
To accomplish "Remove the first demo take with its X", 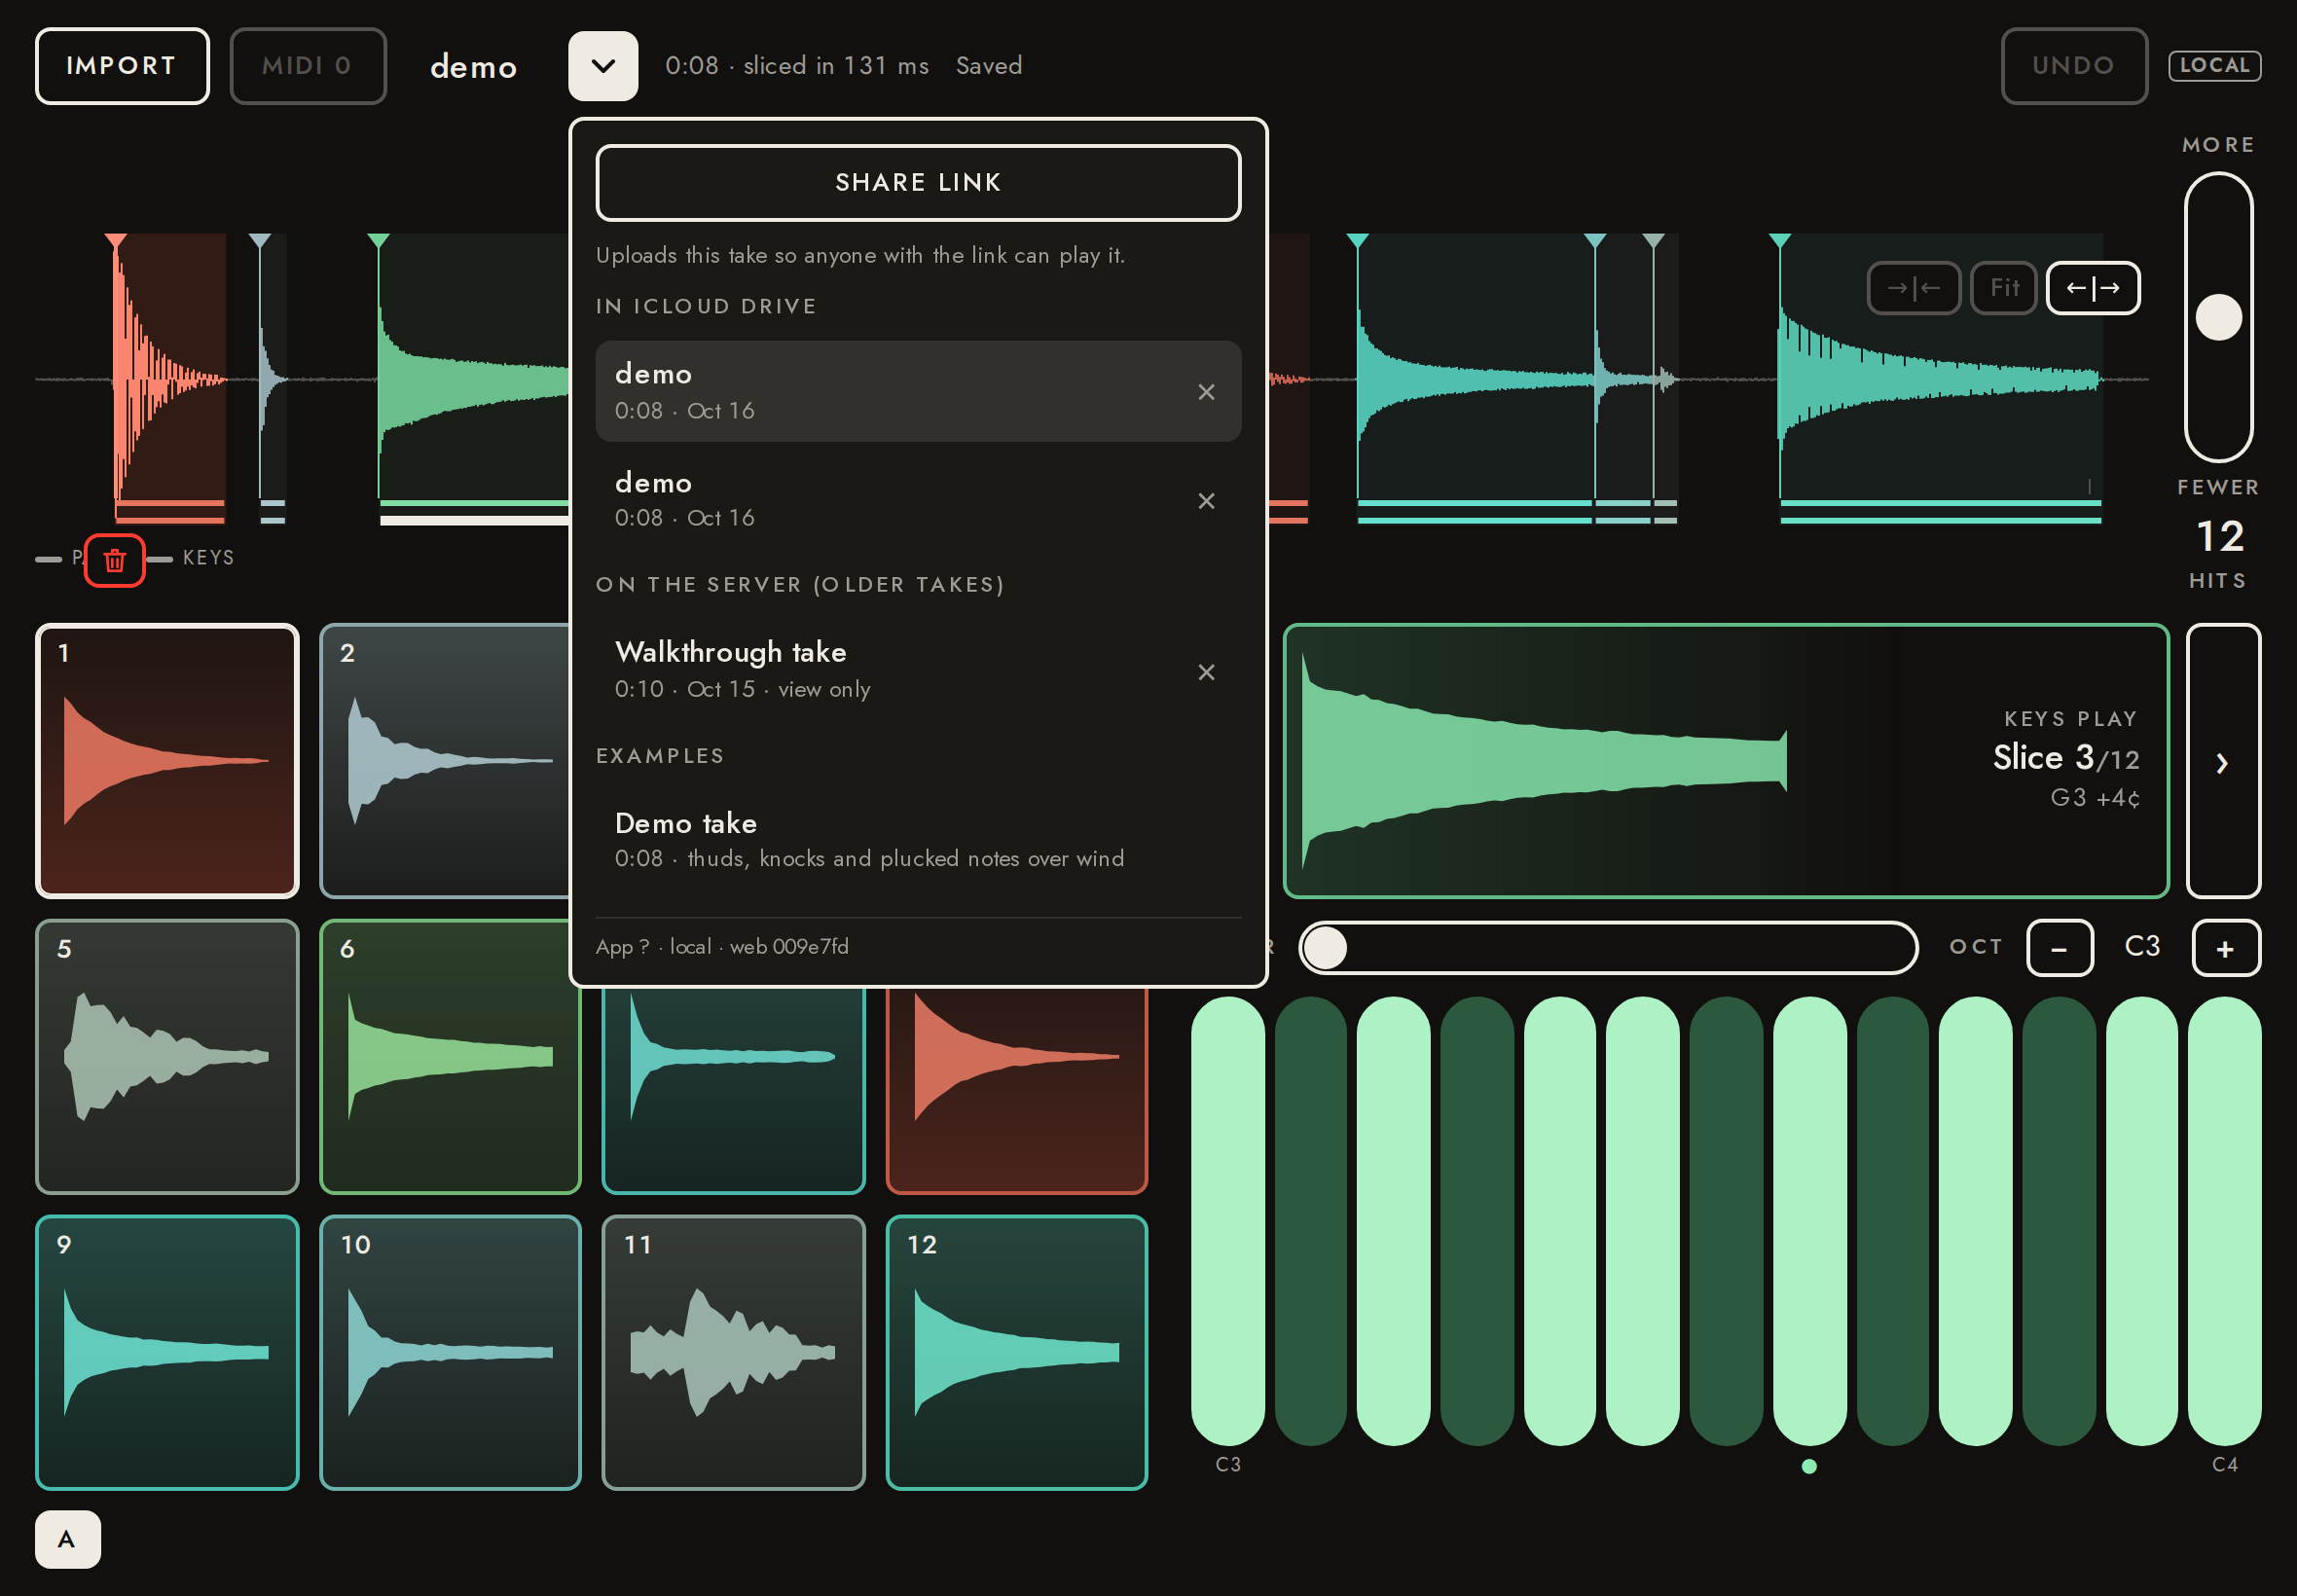I will tap(1206, 392).
